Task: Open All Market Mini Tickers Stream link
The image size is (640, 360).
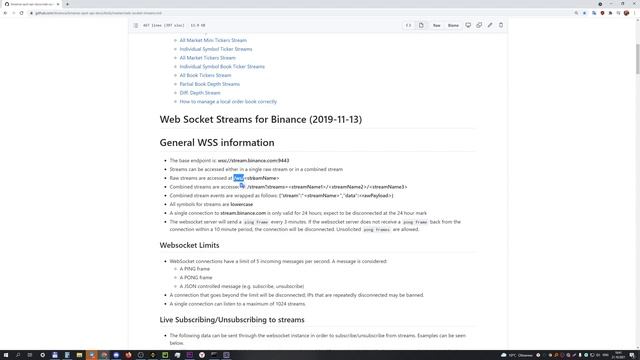Action: [x=213, y=40]
